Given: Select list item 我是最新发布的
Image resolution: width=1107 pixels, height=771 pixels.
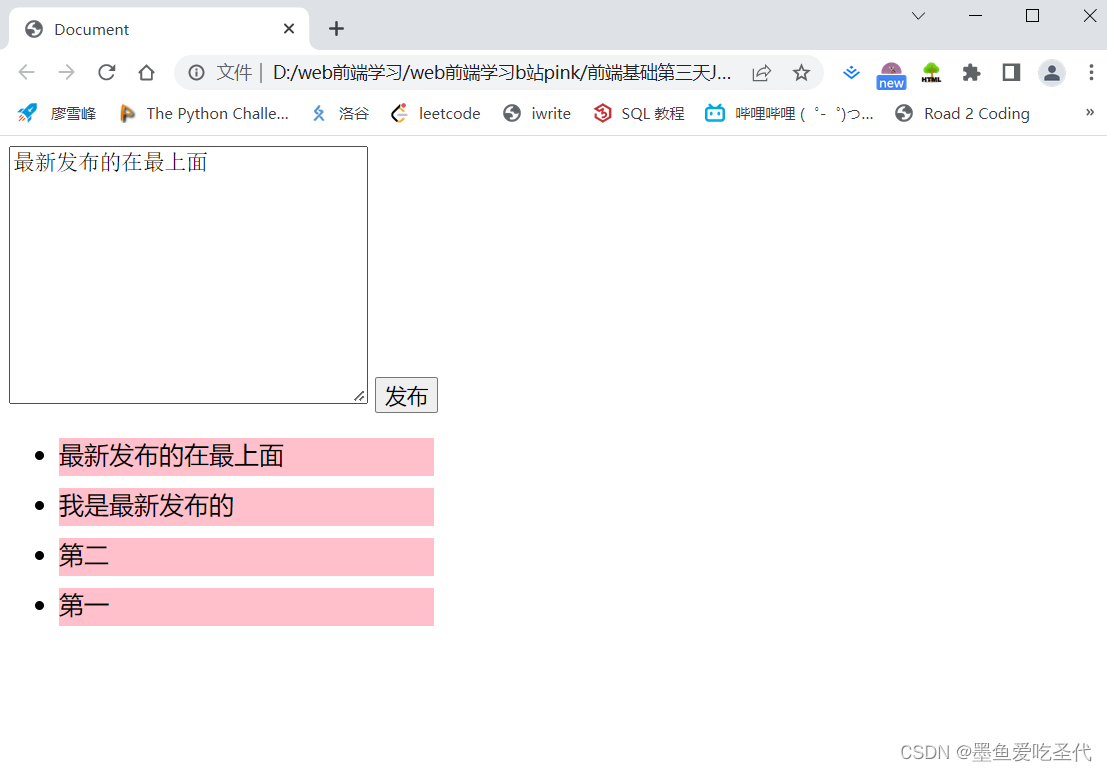Looking at the screenshot, I should click(246, 506).
